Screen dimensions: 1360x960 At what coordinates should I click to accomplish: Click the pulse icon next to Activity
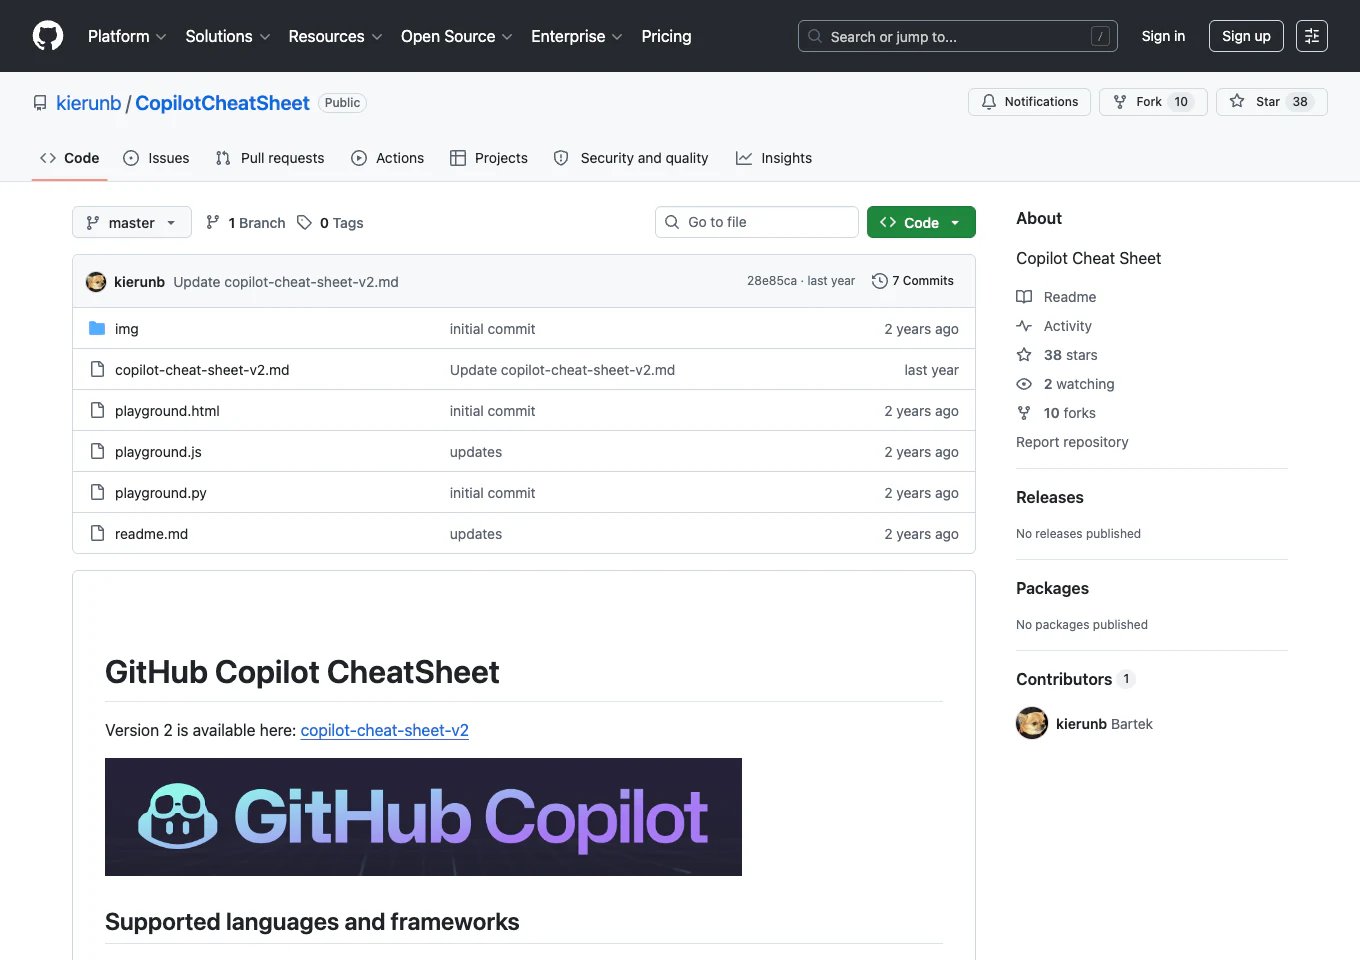tap(1024, 326)
